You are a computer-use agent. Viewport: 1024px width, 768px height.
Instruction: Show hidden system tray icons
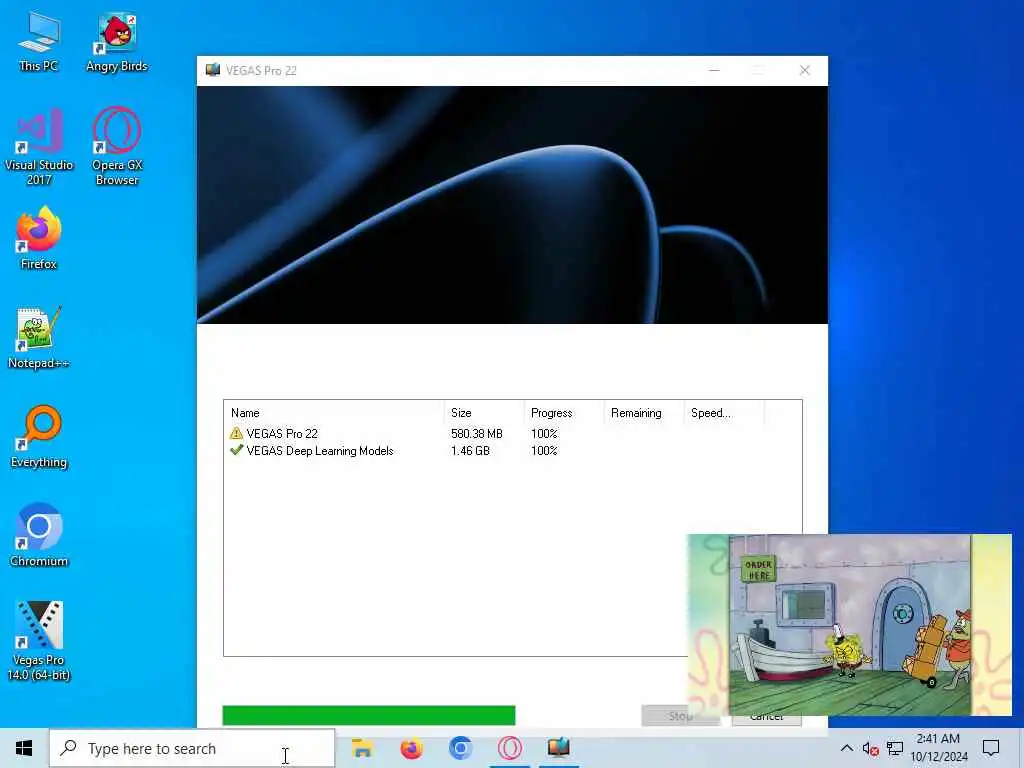pyautogui.click(x=846, y=748)
